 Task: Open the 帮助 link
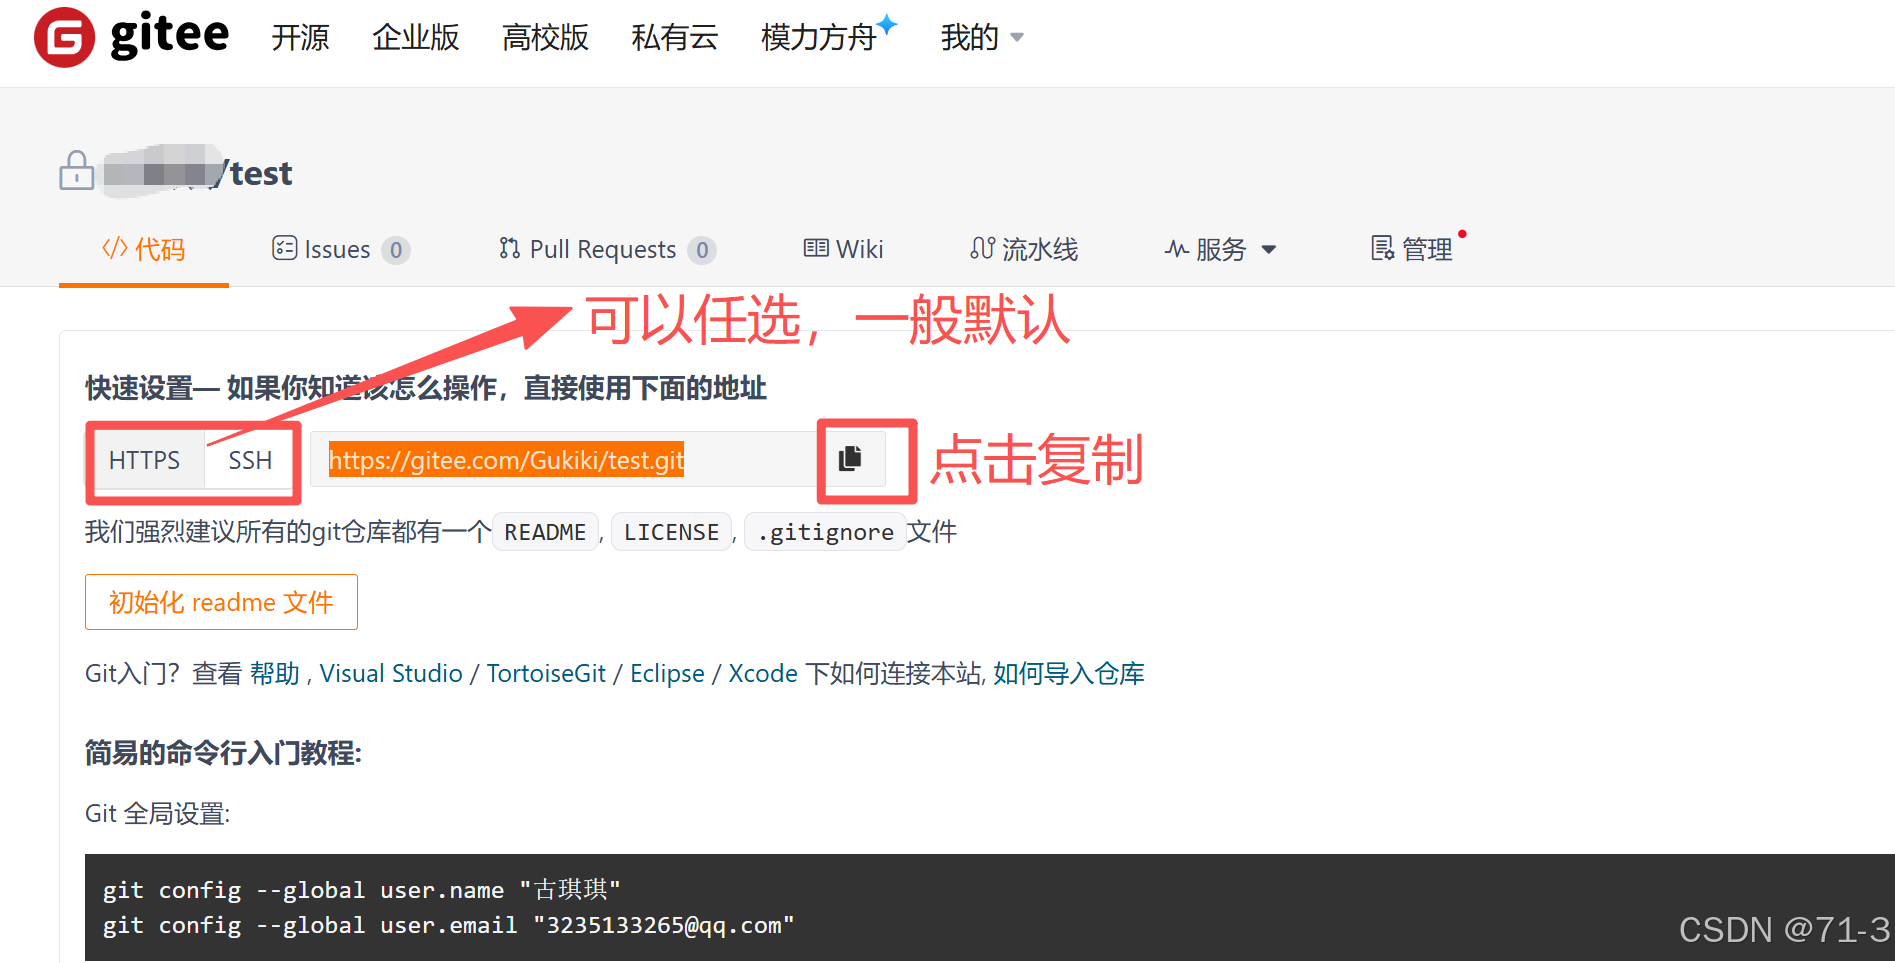click(x=275, y=673)
